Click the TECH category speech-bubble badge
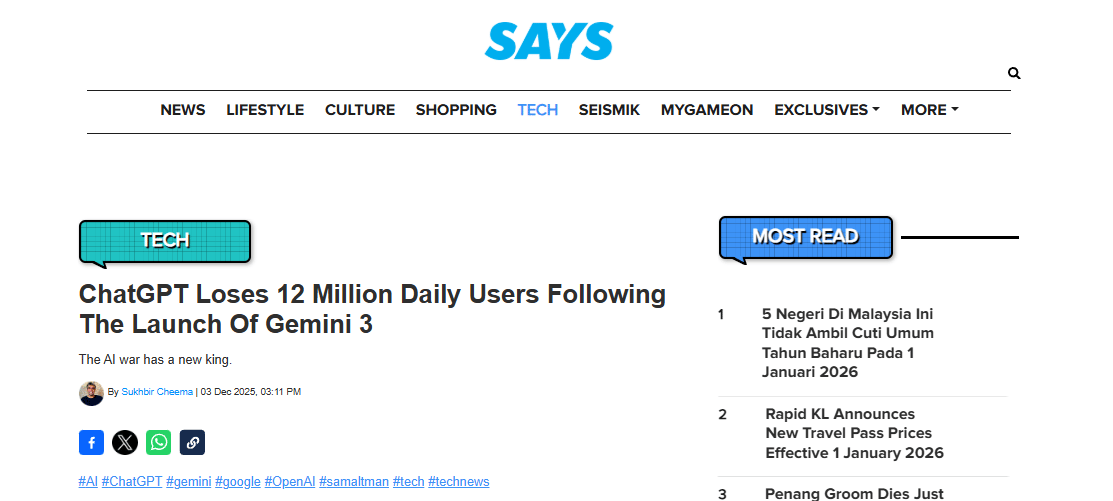1113x501 pixels. tap(165, 241)
